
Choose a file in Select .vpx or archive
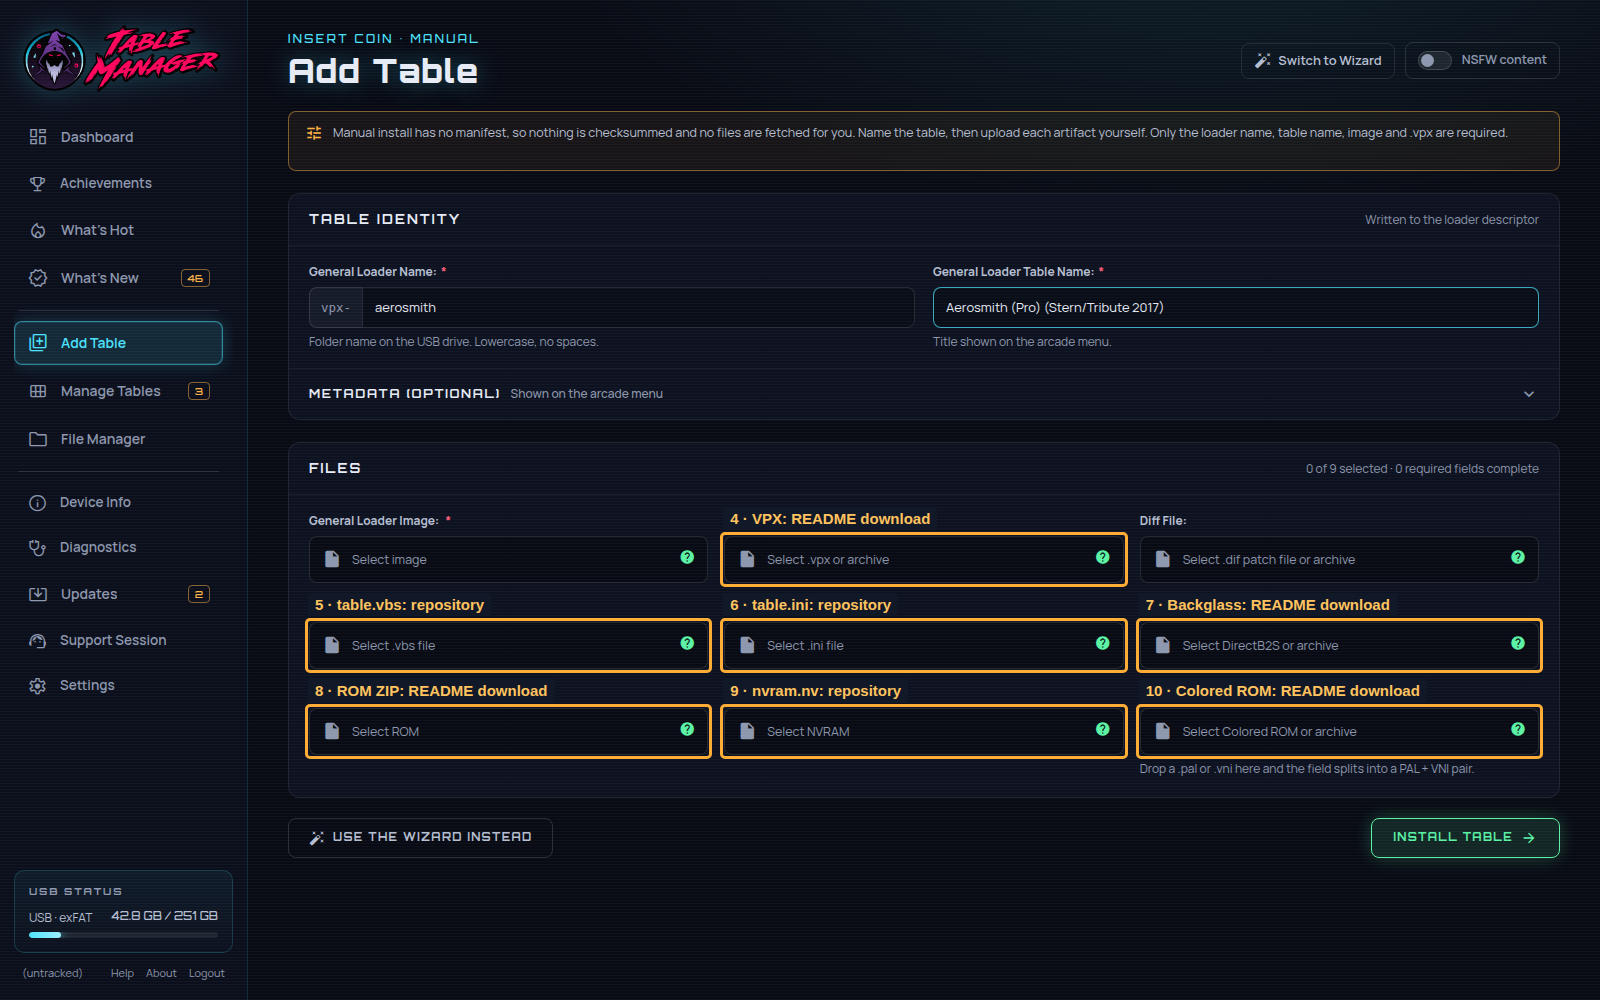point(923,559)
